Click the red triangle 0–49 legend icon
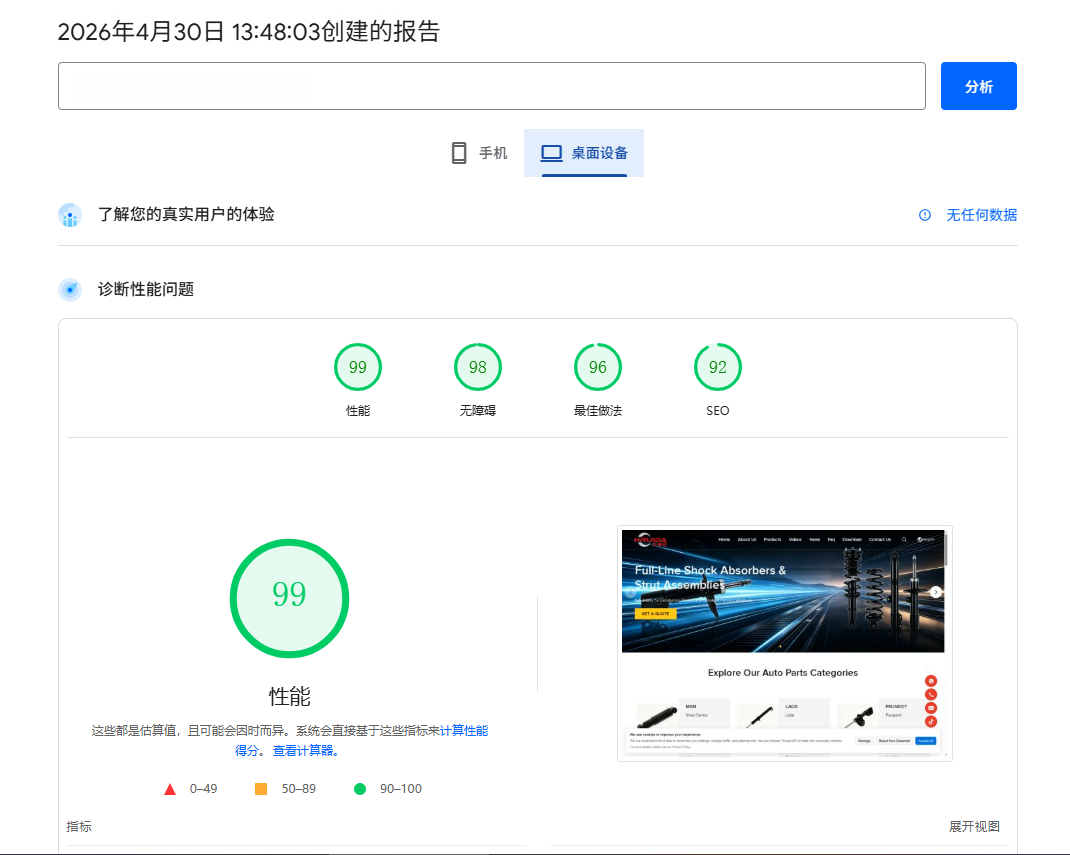Screen dimensions: 1070x855 (170, 789)
